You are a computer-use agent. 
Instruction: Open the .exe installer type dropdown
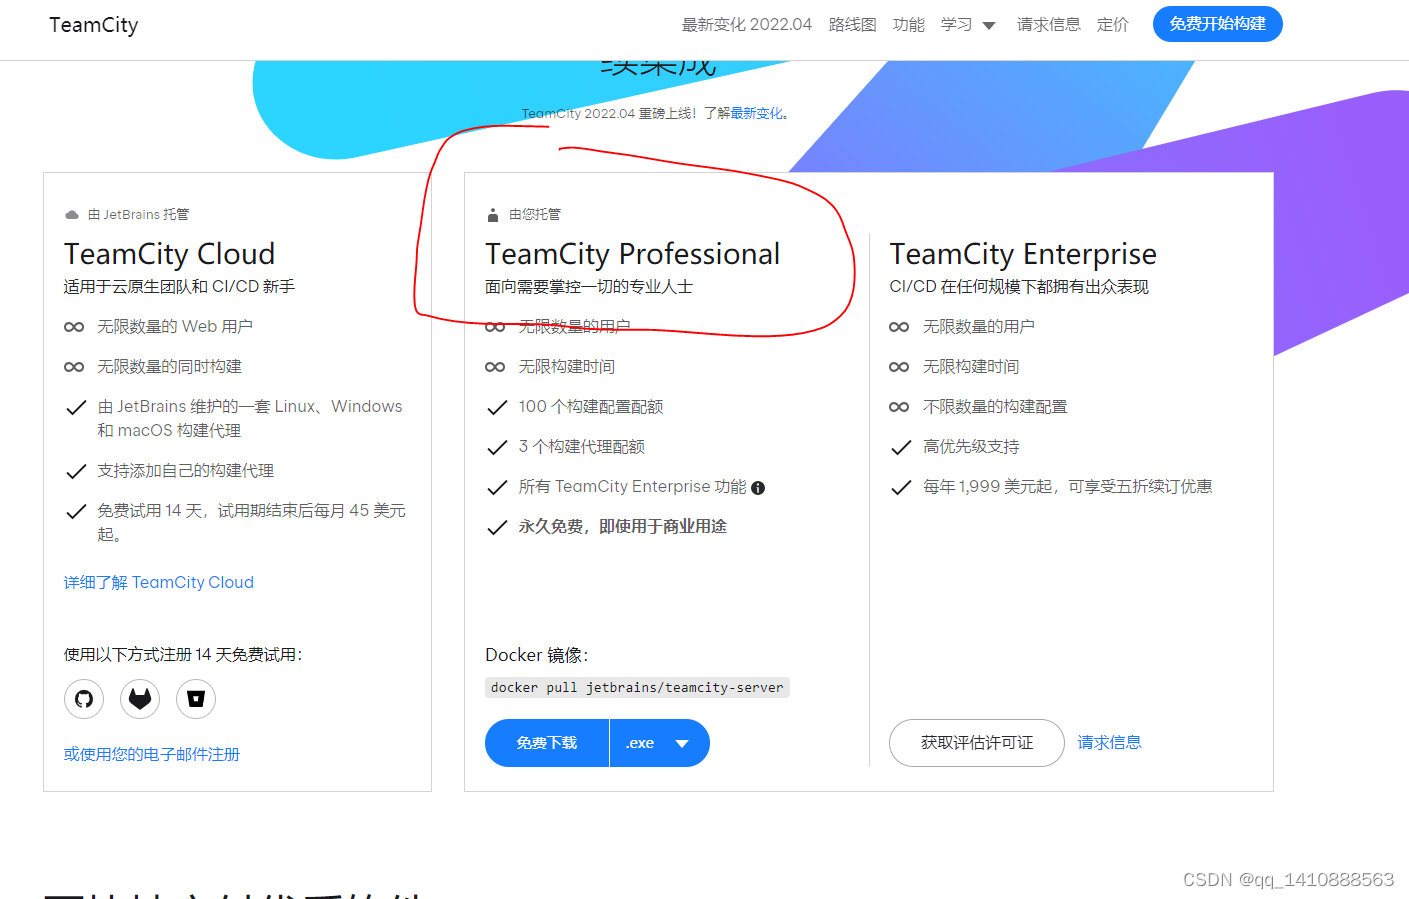pyautogui.click(x=660, y=743)
